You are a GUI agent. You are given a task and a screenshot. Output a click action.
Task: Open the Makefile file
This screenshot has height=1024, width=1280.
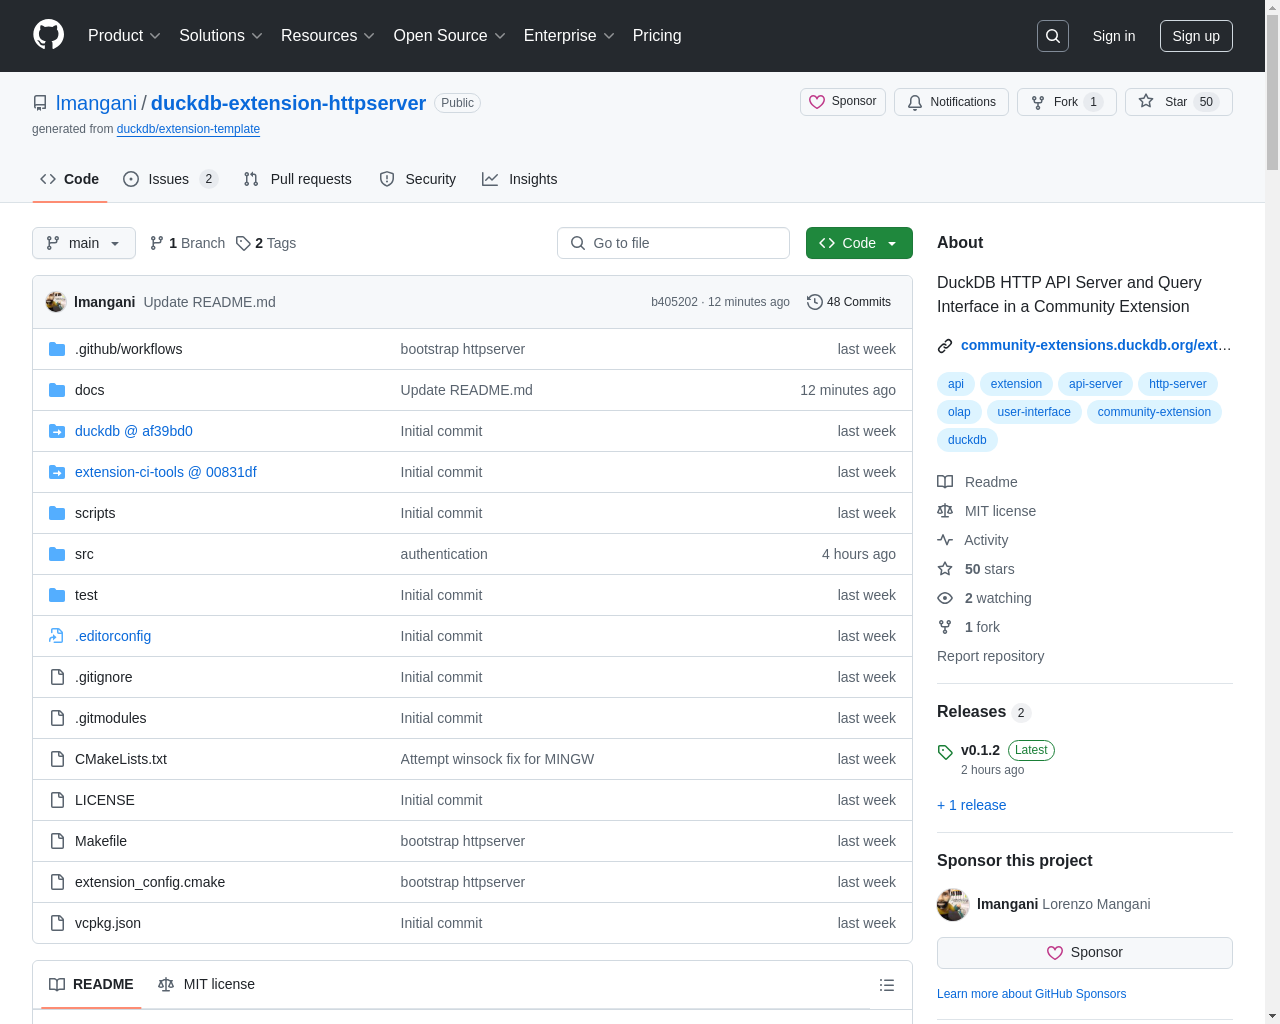[x=101, y=841]
